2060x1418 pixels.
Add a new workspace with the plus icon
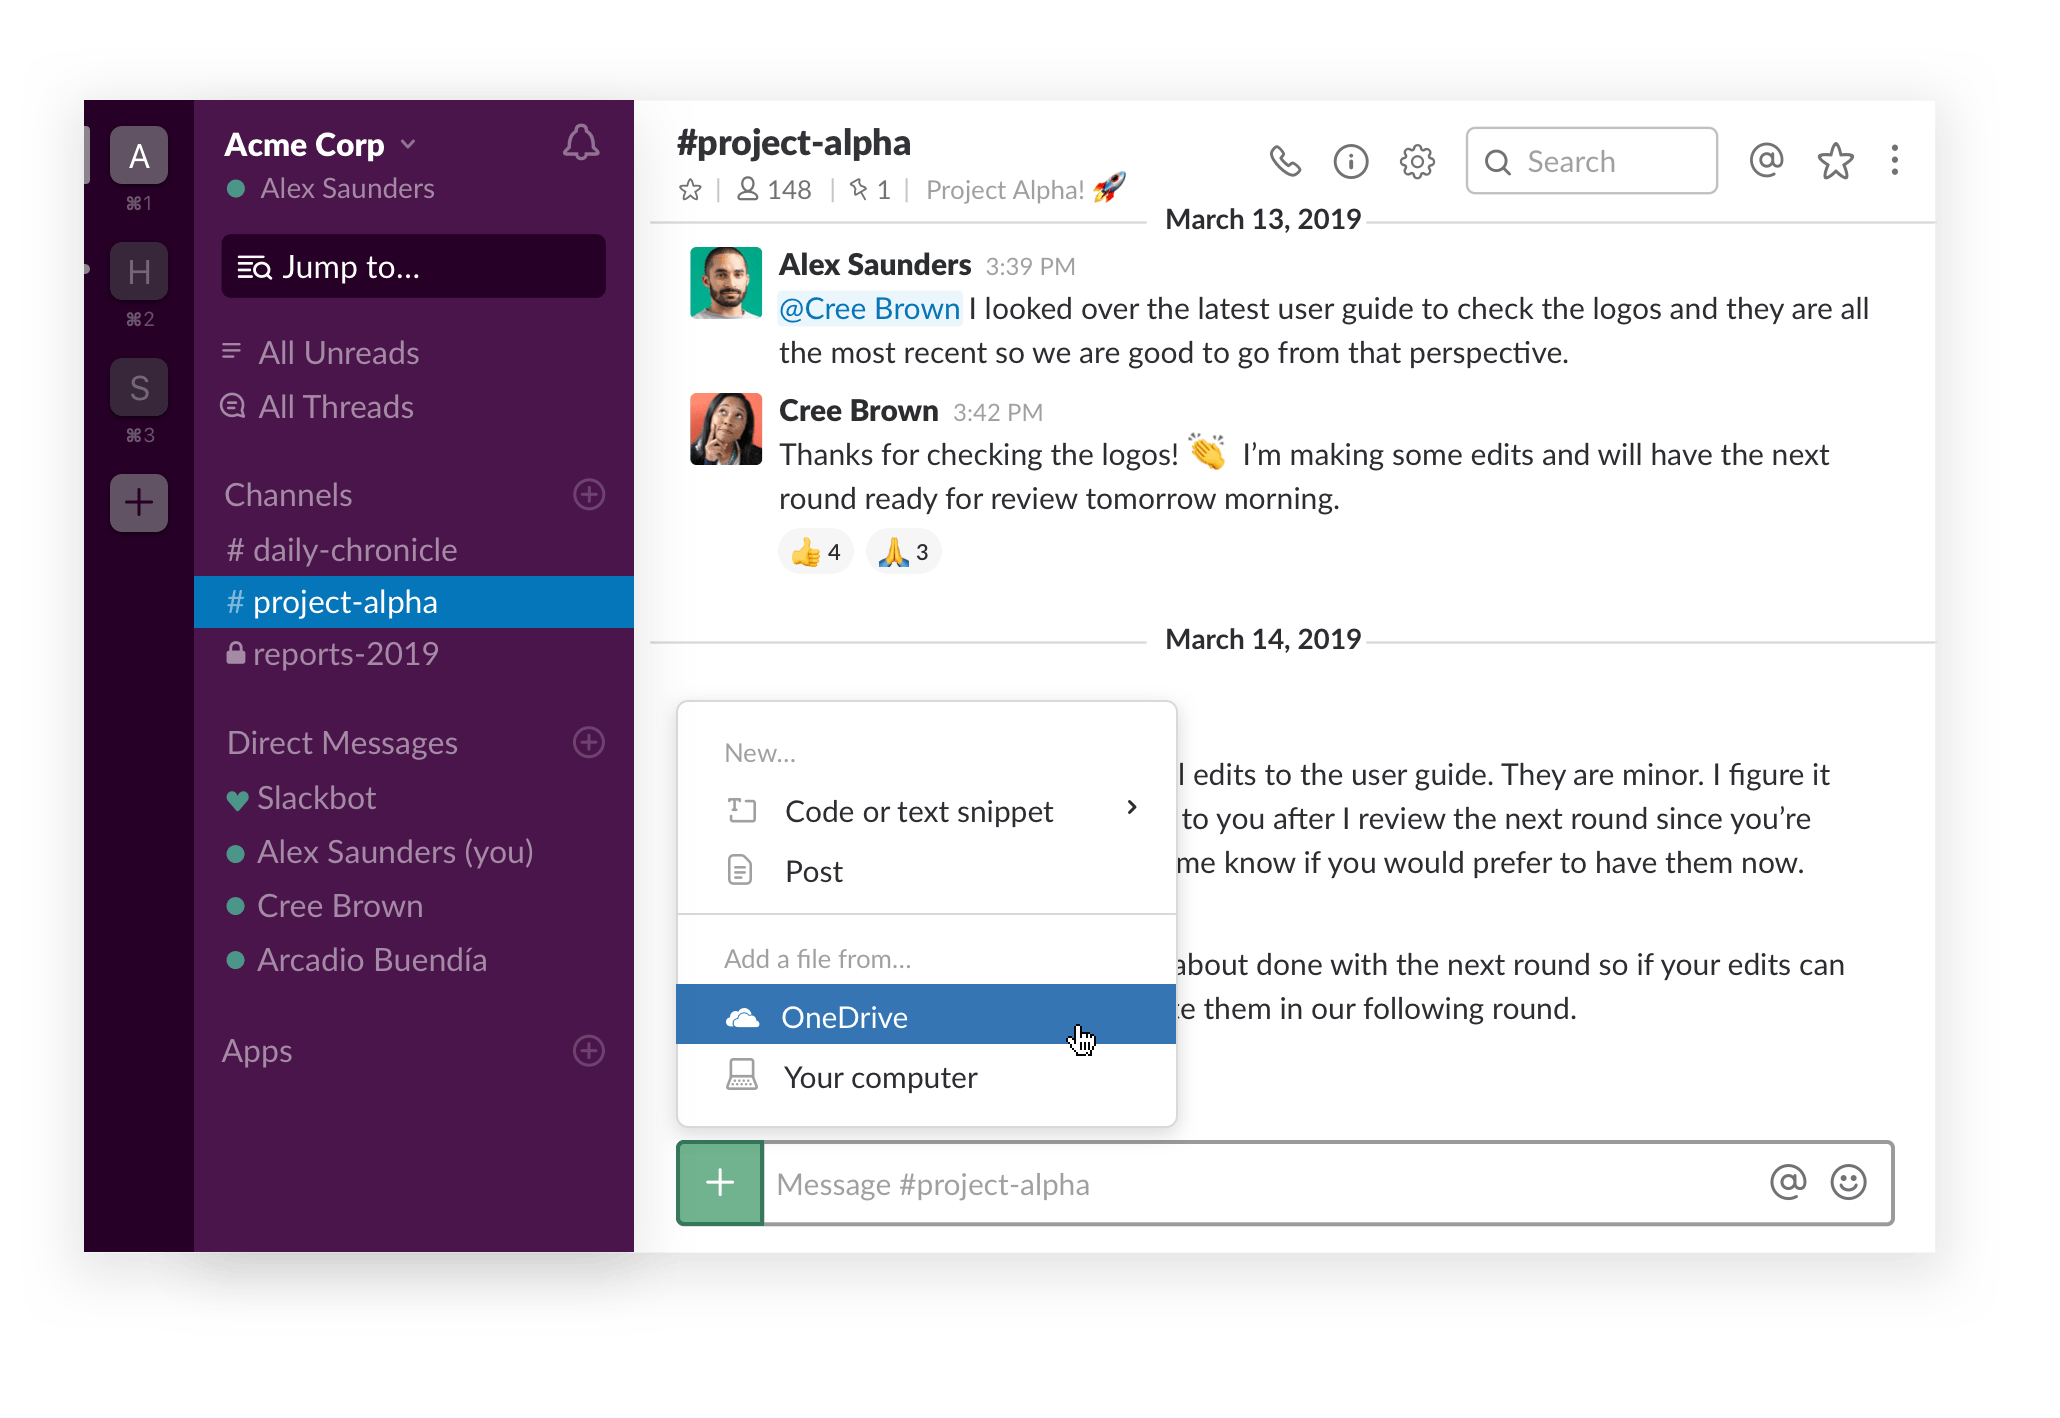tap(139, 503)
